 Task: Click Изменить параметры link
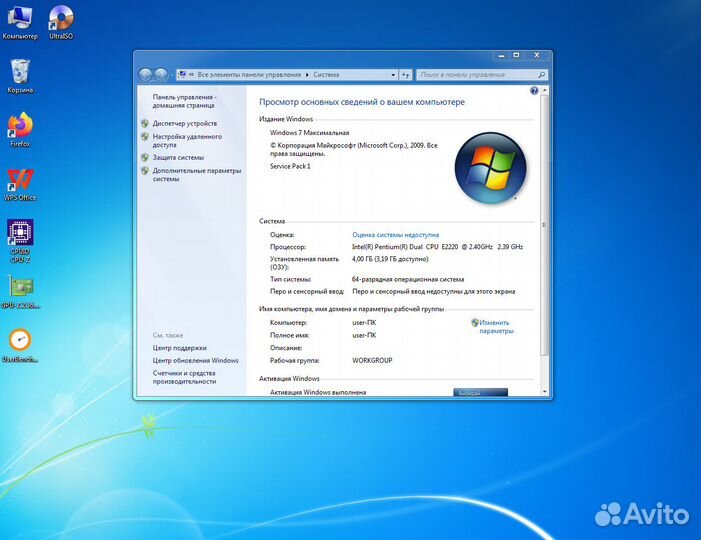496,327
